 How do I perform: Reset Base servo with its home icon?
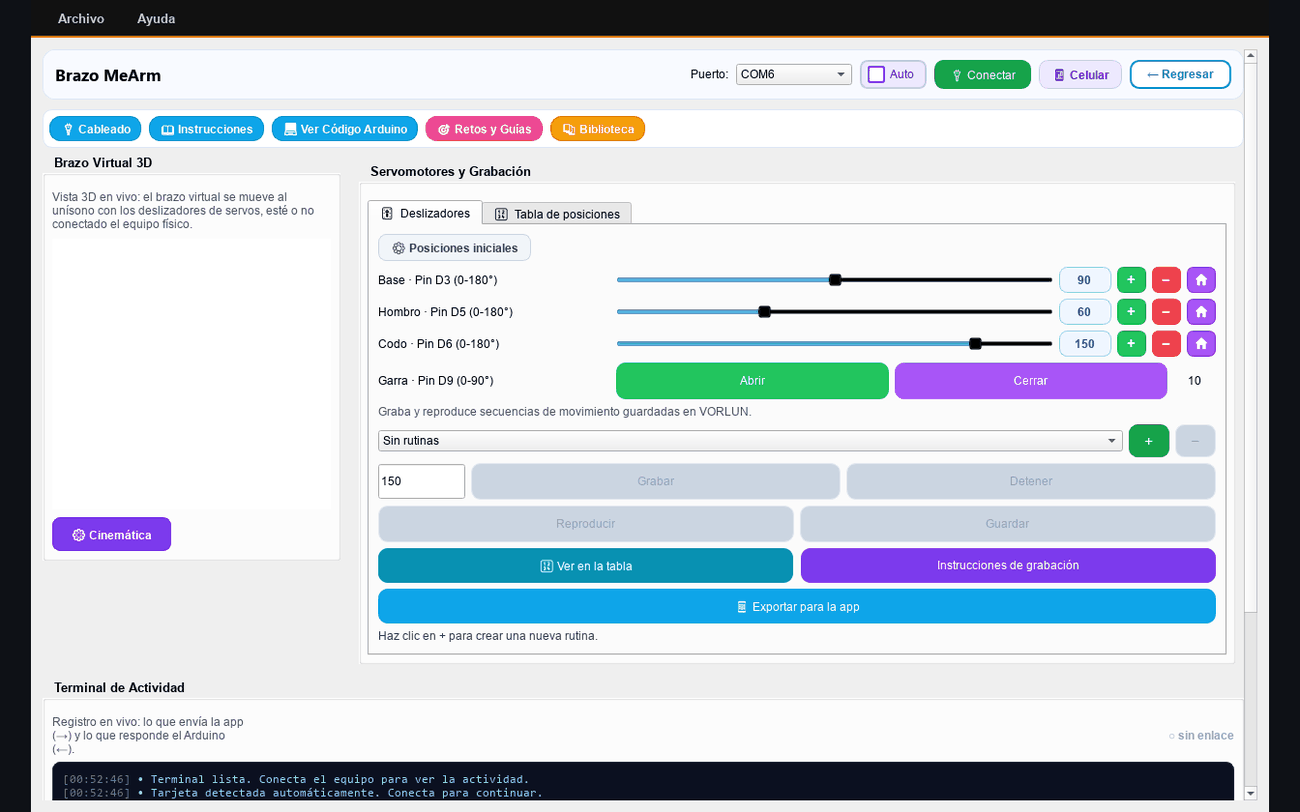[1201, 280]
